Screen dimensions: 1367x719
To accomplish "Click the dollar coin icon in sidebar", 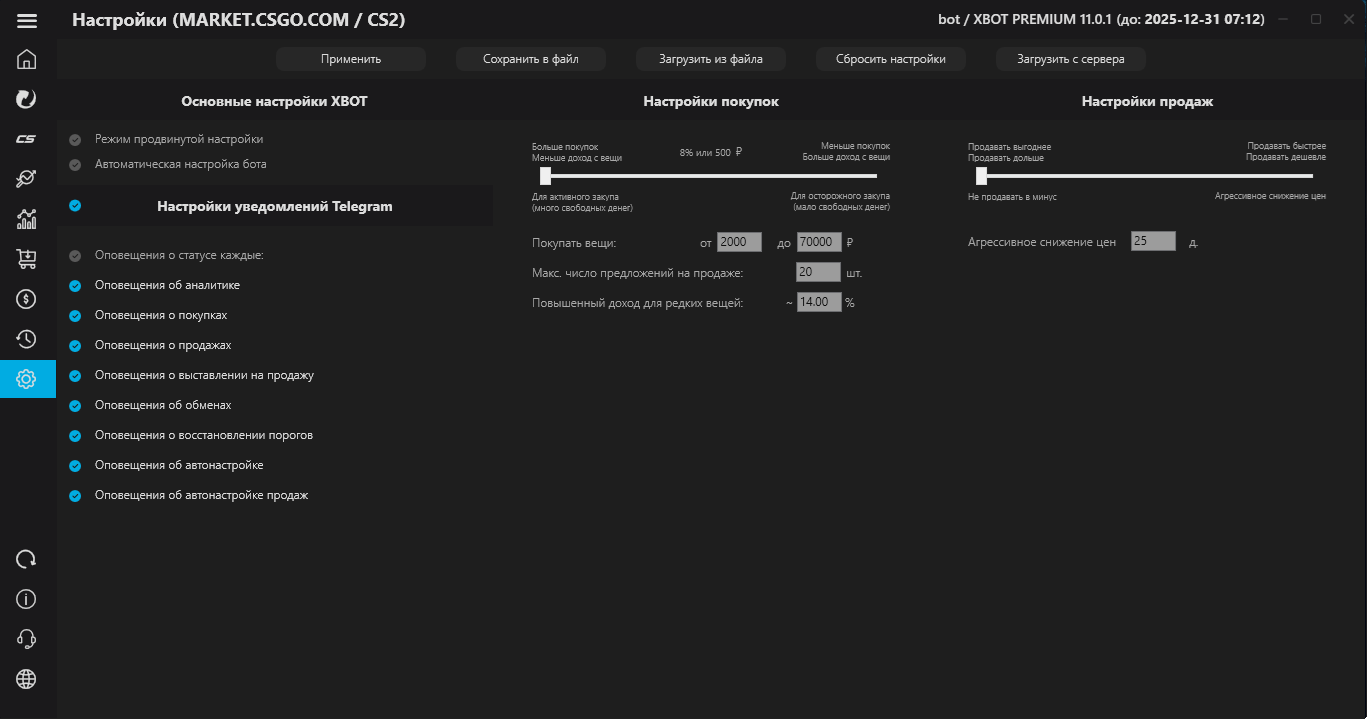I will [27, 299].
